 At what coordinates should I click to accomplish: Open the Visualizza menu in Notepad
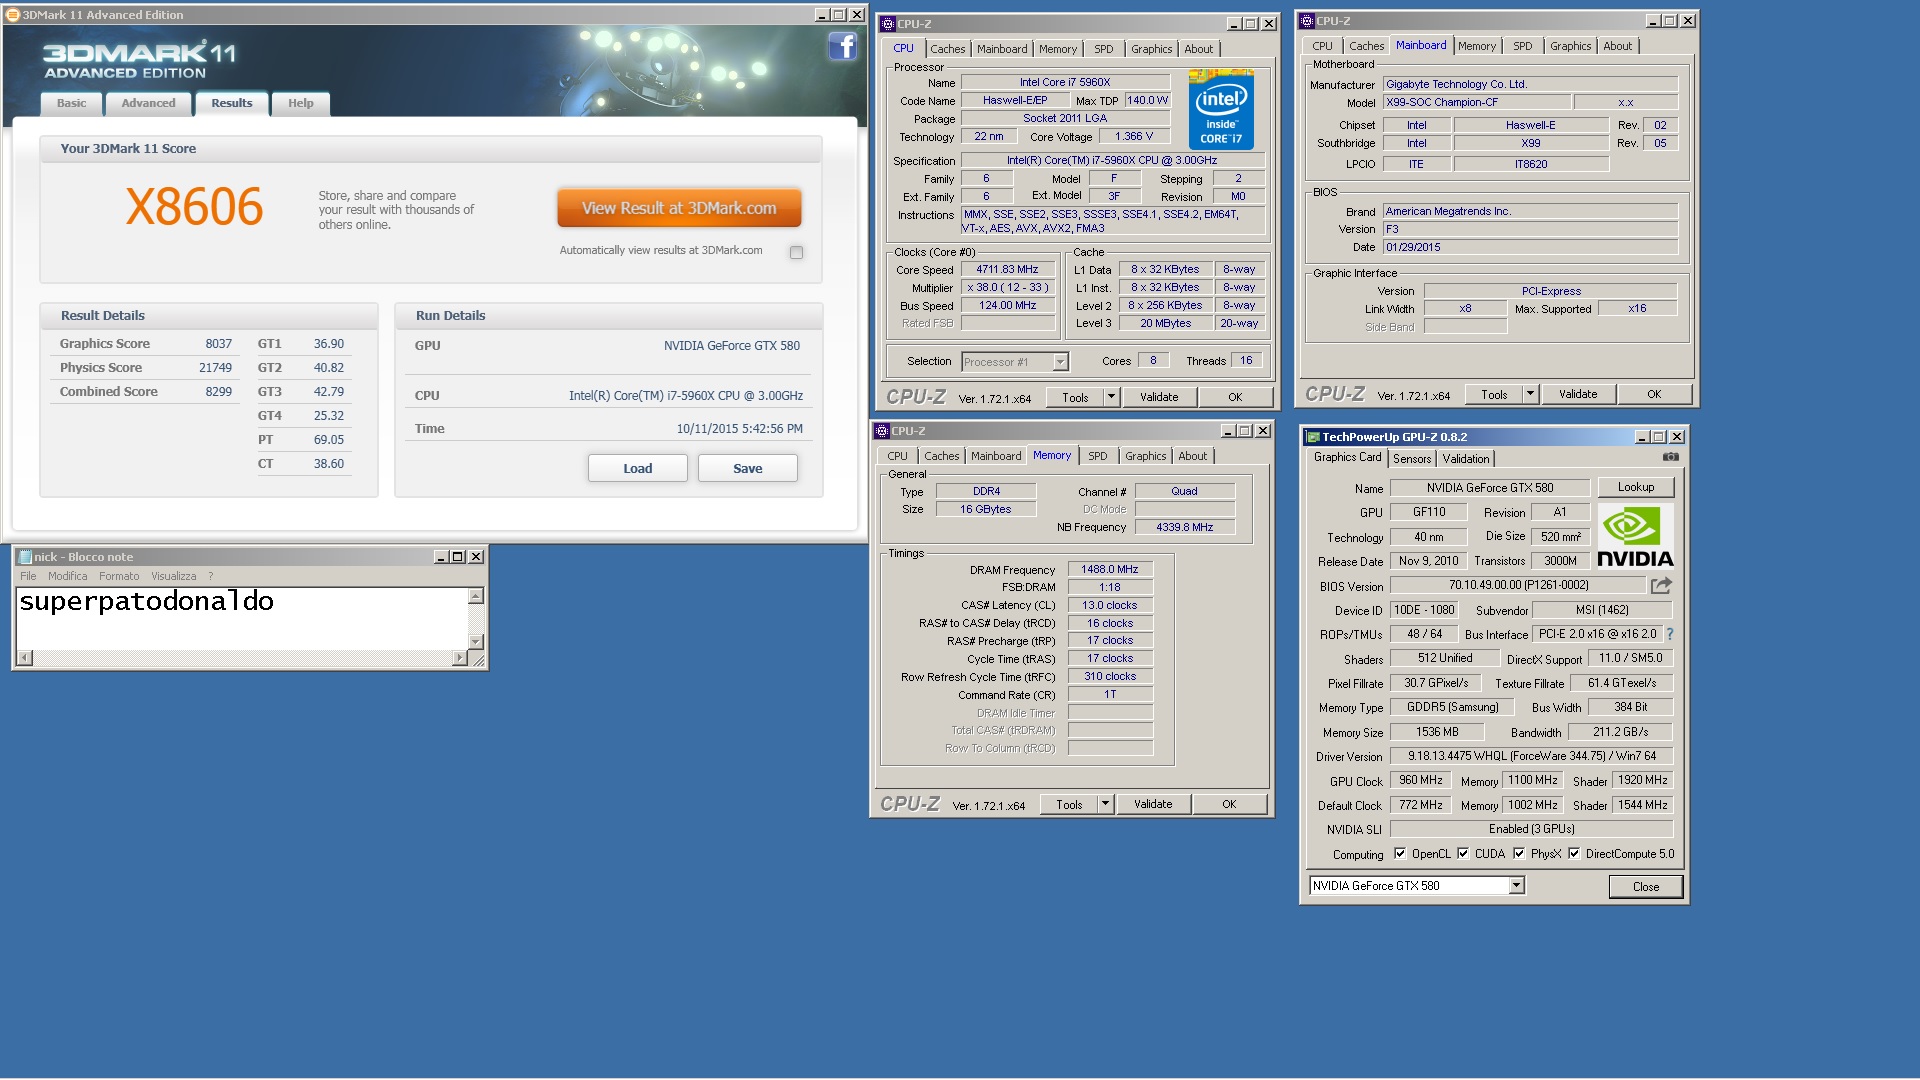pyautogui.click(x=173, y=576)
